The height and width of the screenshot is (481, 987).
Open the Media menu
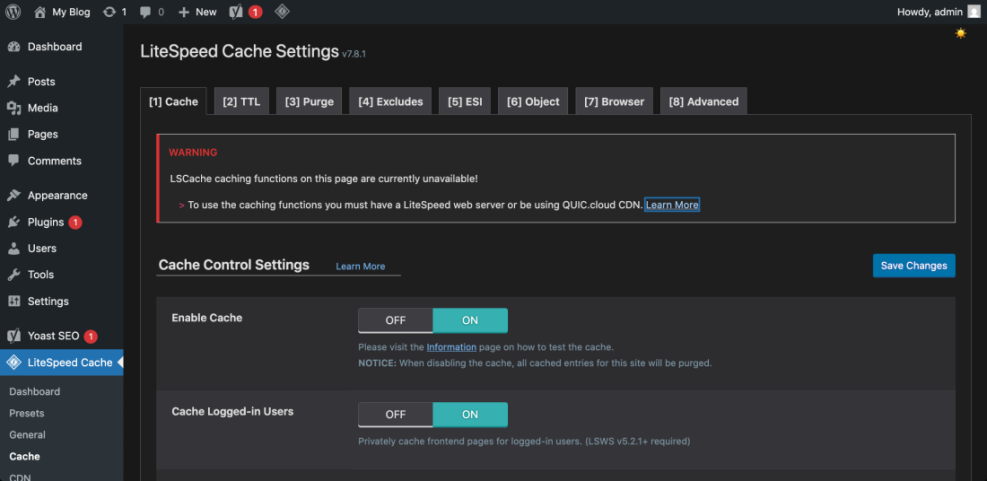coord(43,108)
